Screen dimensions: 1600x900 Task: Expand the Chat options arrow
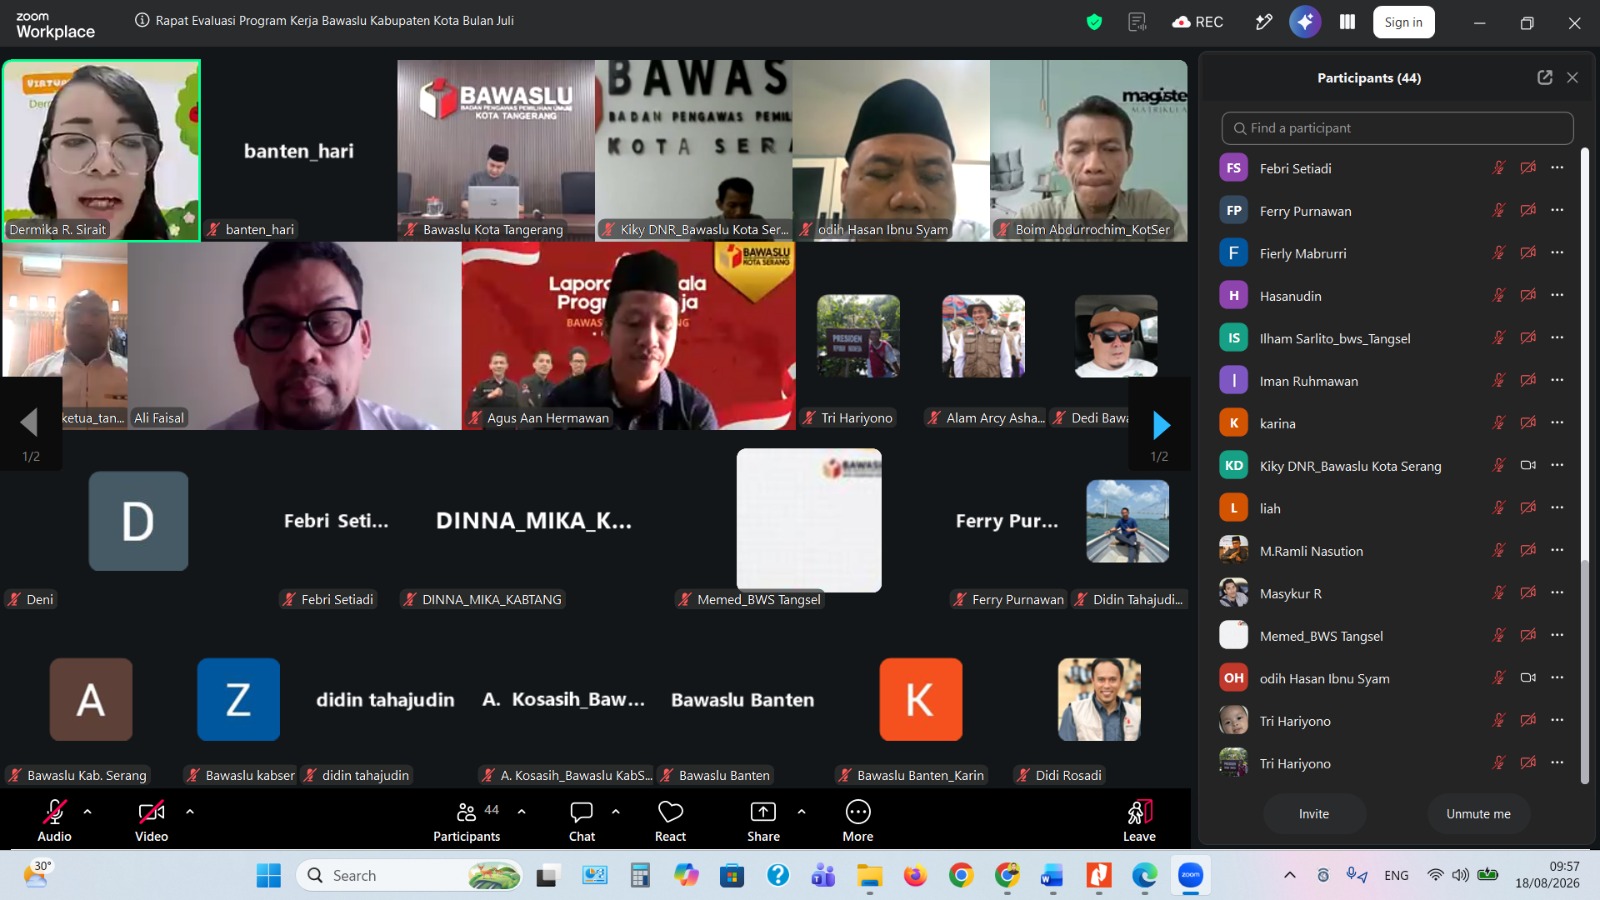pos(616,811)
